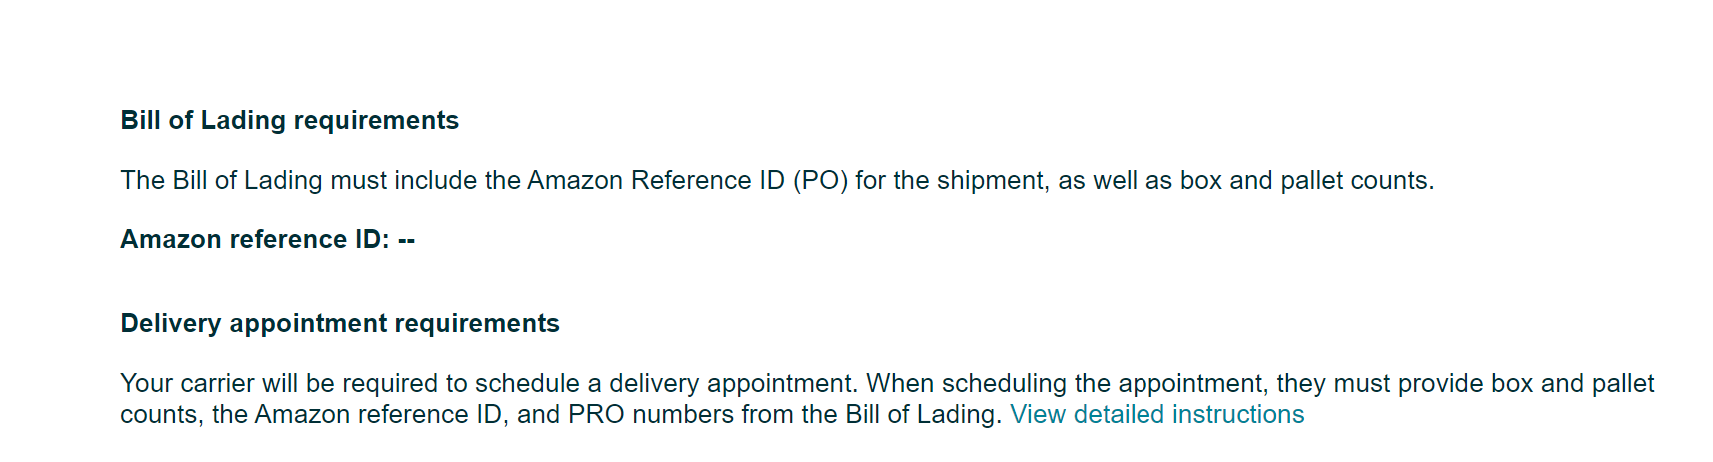Click "Amazon Reference ID" in the first paragraph
The image size is (1713, 462).
coord(655,180)
